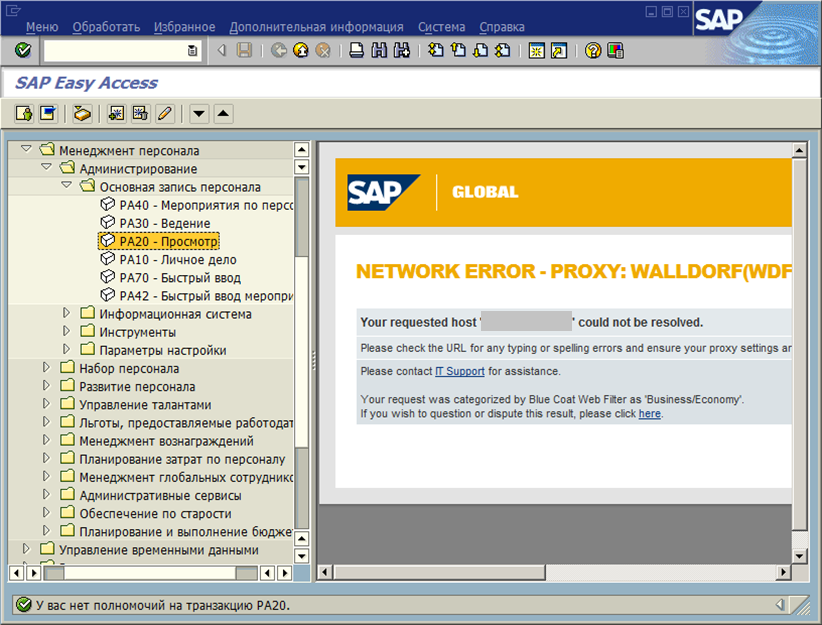Select PA42 - Быстрый ввод мероприятий

(196, 296)
